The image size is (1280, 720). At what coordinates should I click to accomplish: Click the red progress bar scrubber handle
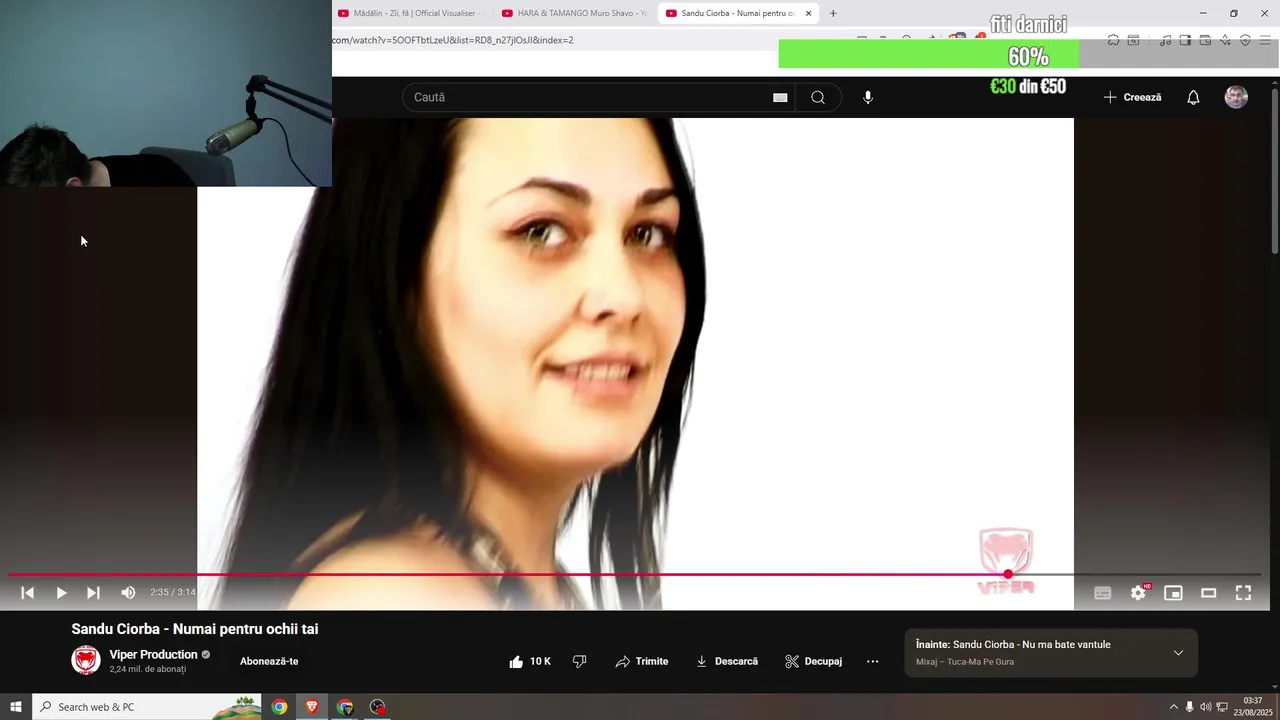[x=1008, y=574]
